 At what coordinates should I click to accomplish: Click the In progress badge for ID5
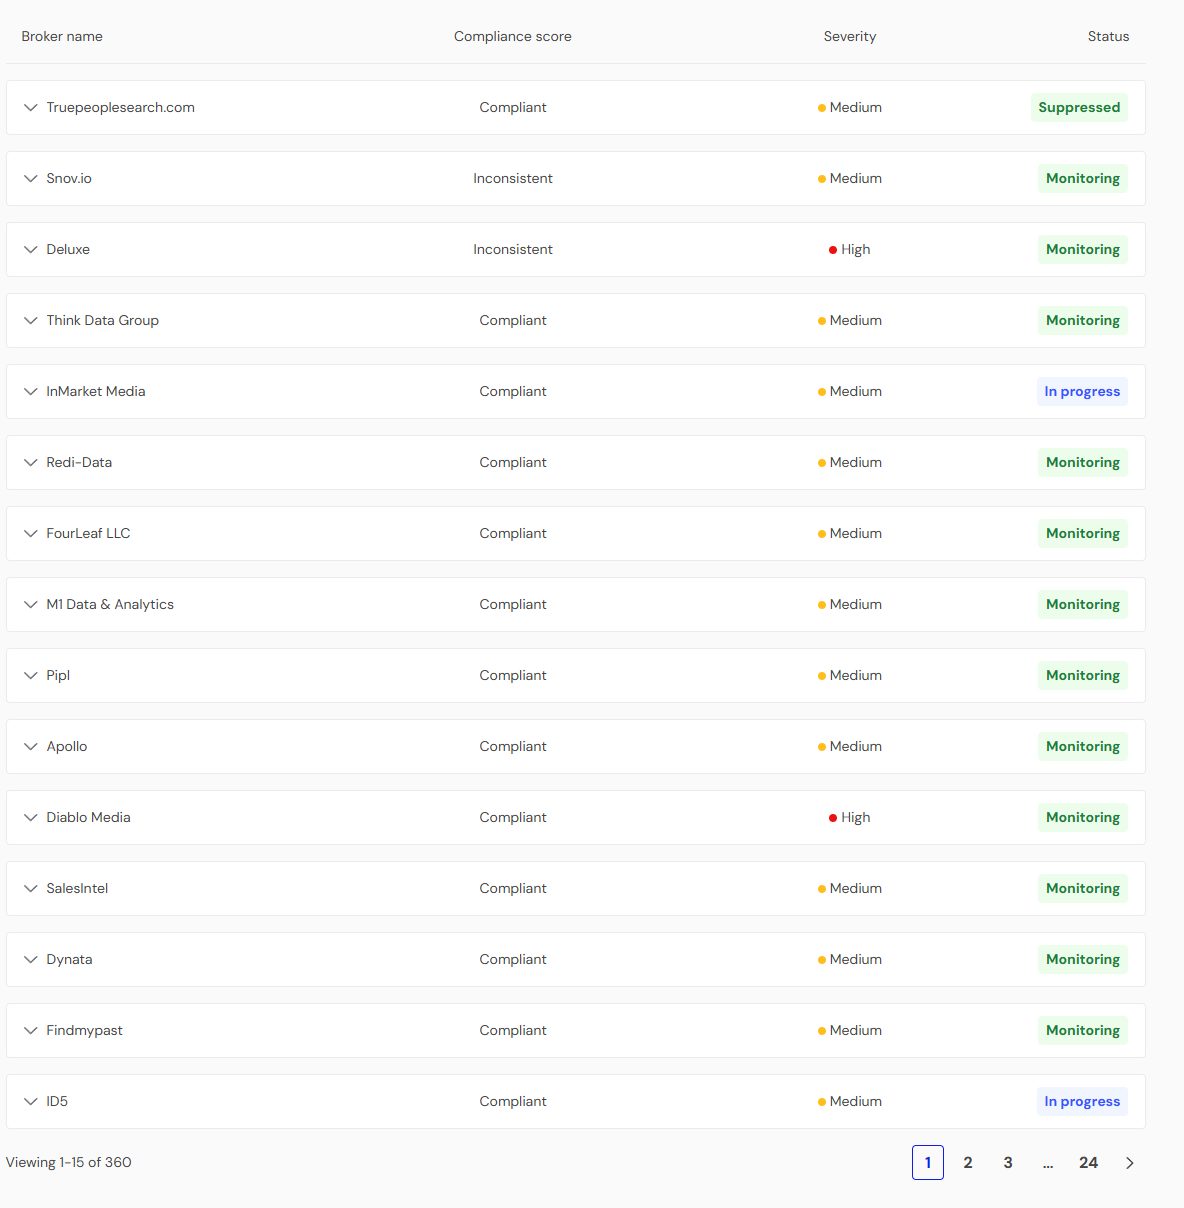click(x=1082, y=1101)
